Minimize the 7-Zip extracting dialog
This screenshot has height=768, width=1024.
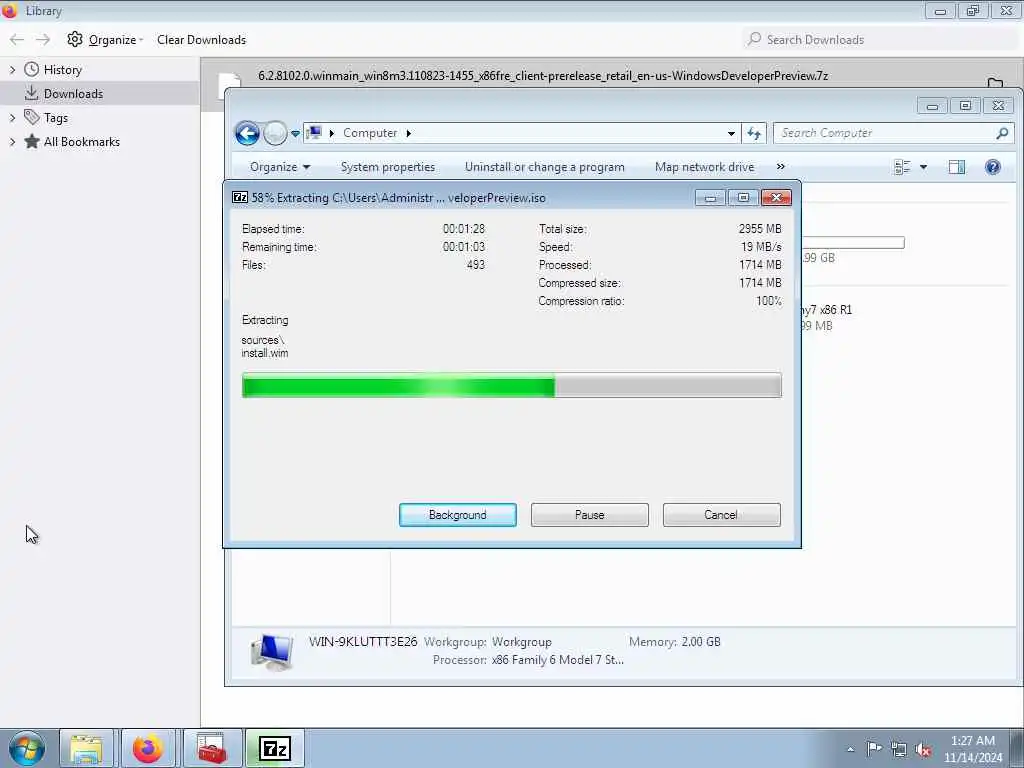pos(710,197)
